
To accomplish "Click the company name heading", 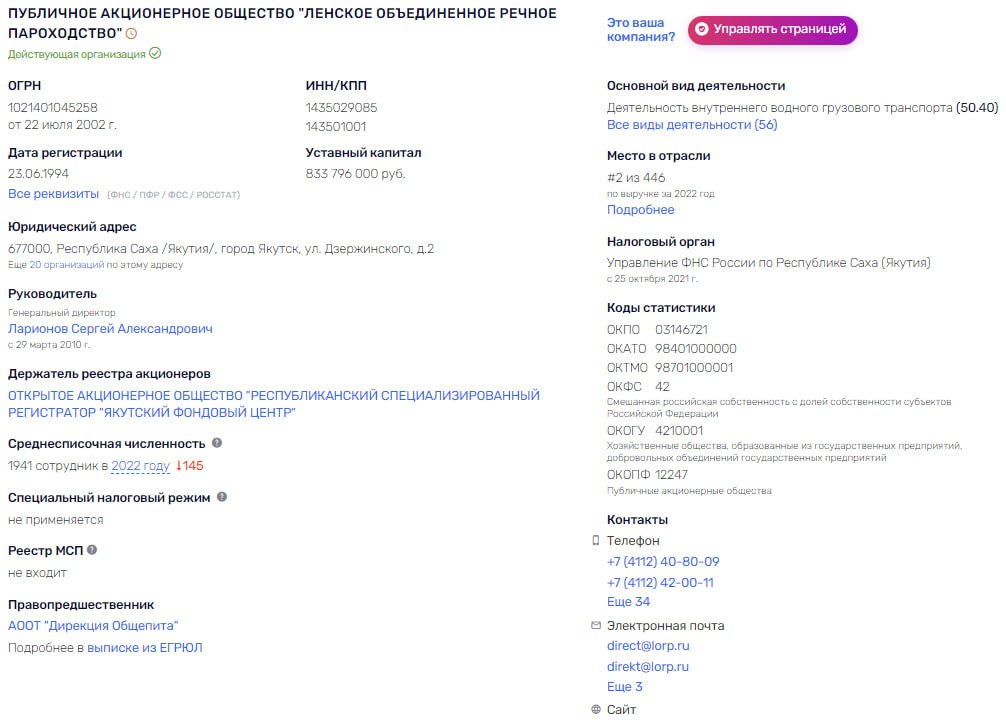I will [282, 23].
